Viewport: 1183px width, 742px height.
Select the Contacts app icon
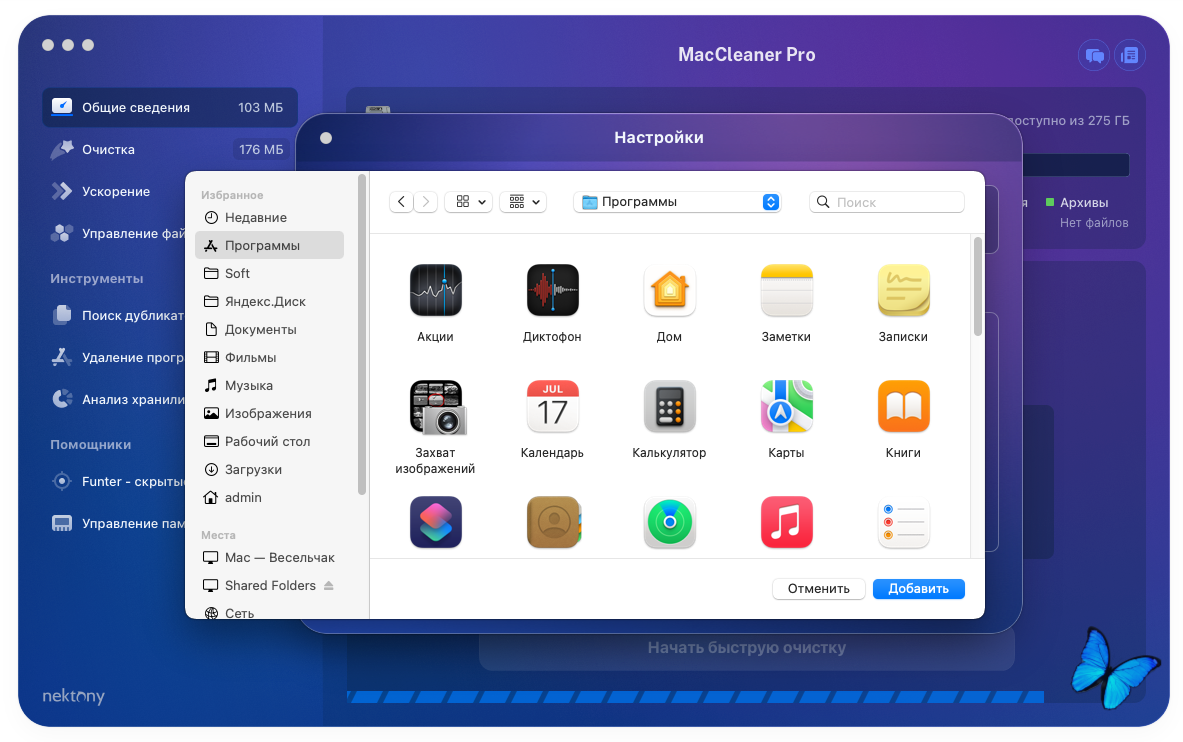tap(553, 522)
